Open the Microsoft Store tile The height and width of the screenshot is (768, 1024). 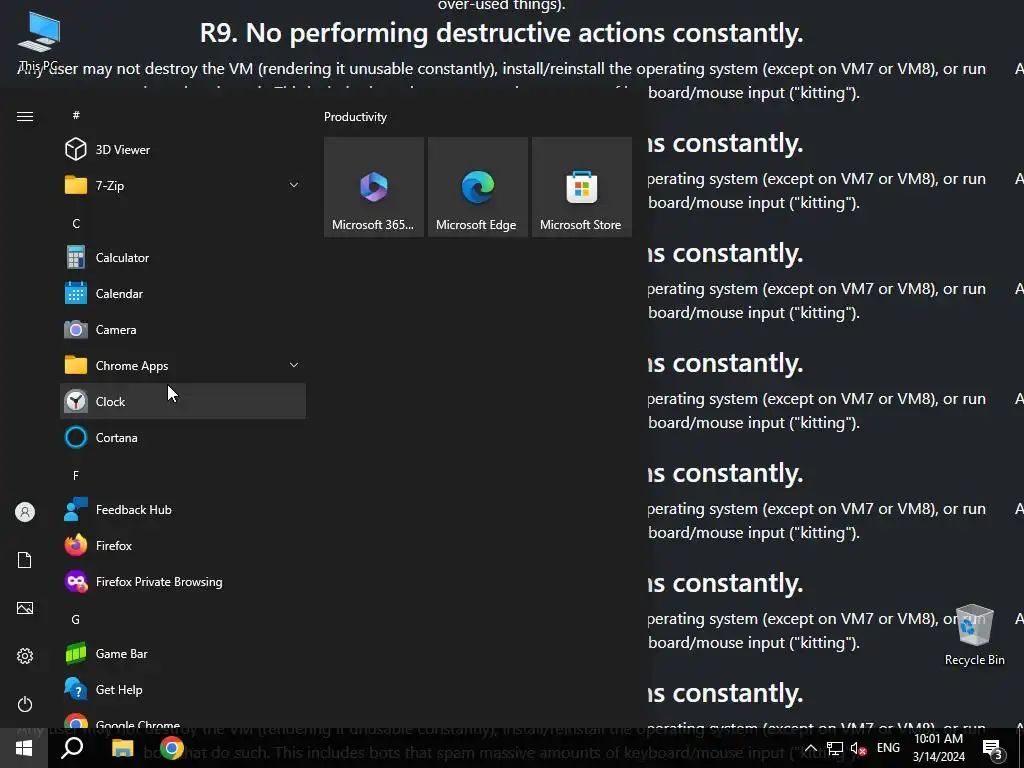[x=581, y=187]
